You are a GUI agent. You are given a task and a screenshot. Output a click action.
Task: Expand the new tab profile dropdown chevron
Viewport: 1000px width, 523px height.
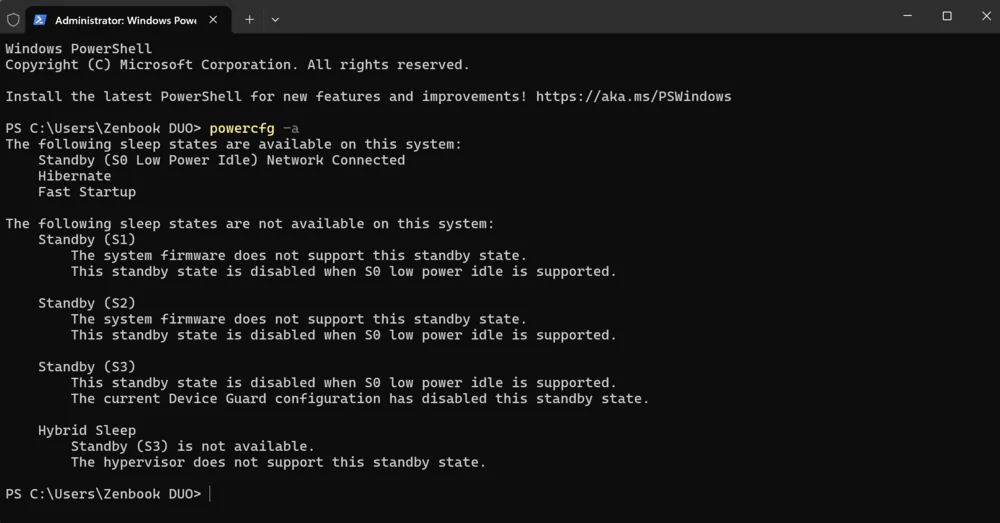coord(275,20)
